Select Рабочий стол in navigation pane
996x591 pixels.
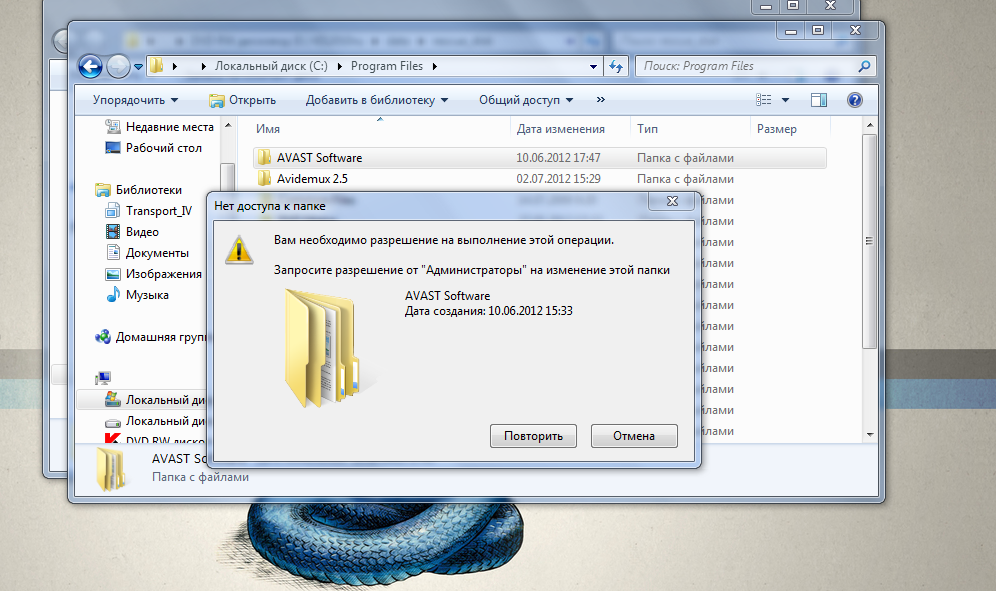point(164,148)
